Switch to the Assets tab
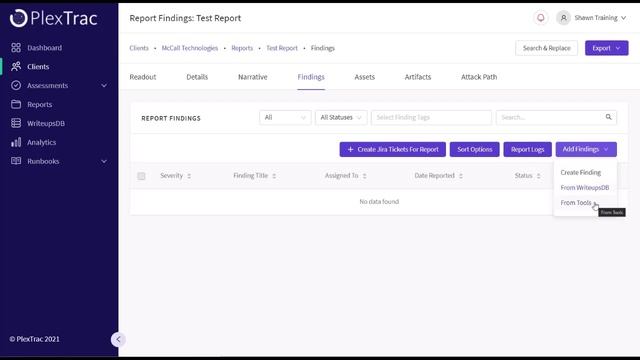The image size is (640, 360). 364,77
